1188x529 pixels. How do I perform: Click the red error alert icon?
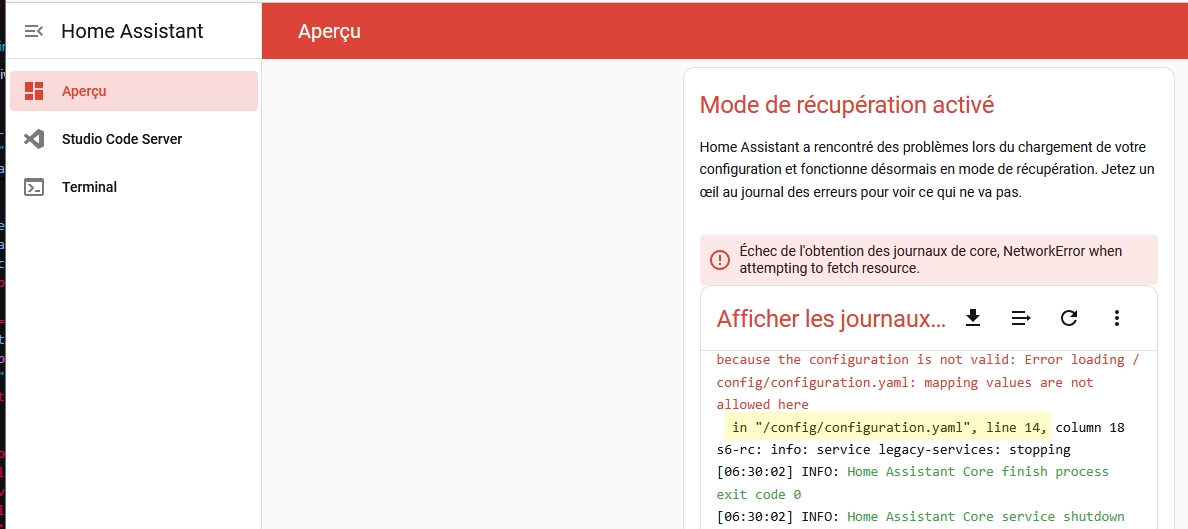[720, 260]
